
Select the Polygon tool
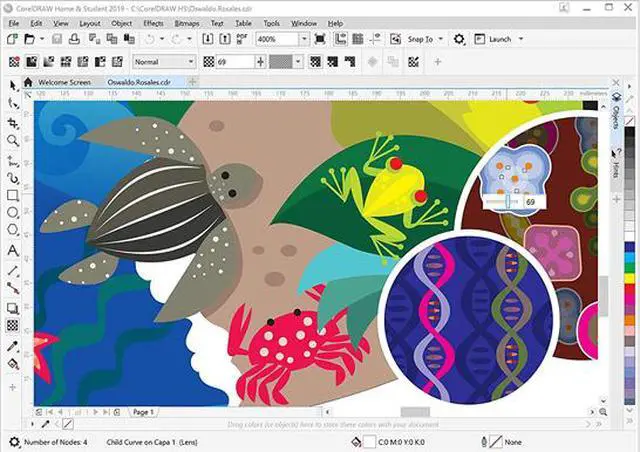13,230
